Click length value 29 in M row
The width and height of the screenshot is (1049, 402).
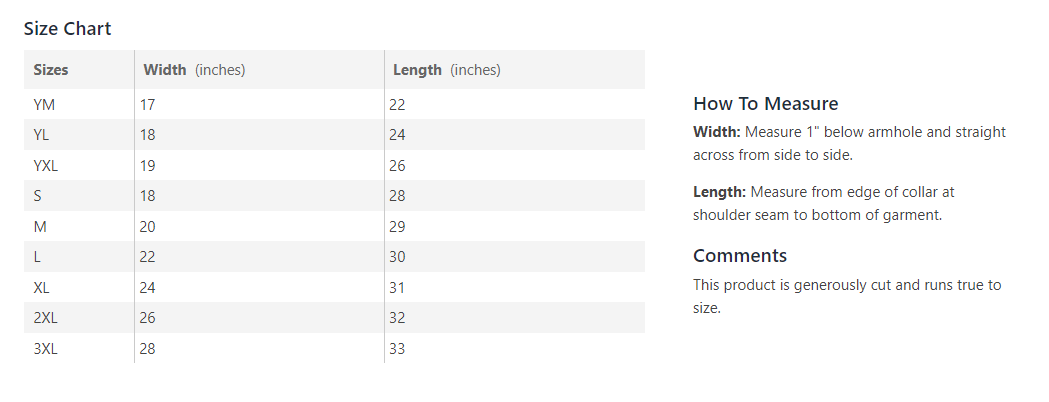coord(397,227)
